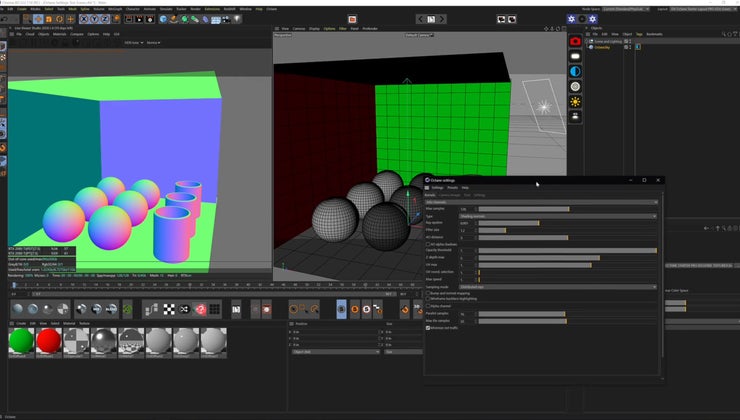Switch to the Camera Imager tab
This screenshot has width=740, height=420.
(x=449, y=195)
